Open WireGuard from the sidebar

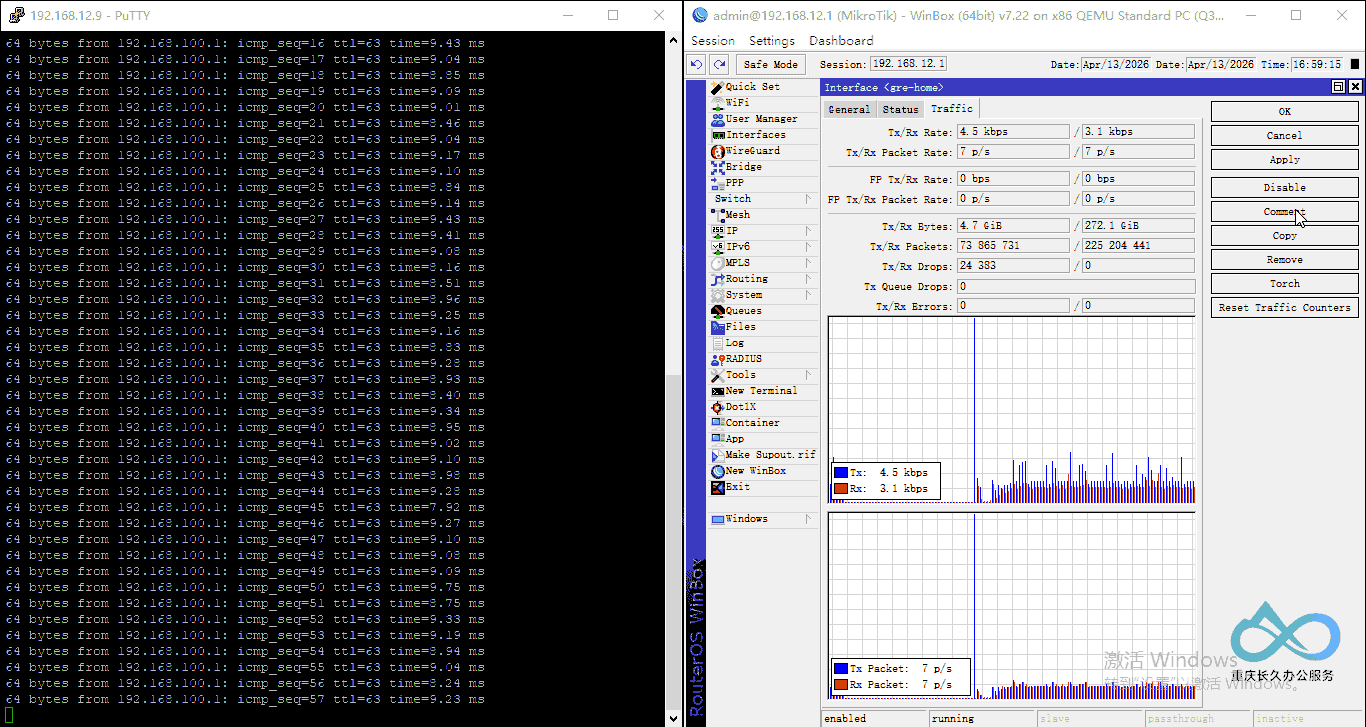(751, 151)
